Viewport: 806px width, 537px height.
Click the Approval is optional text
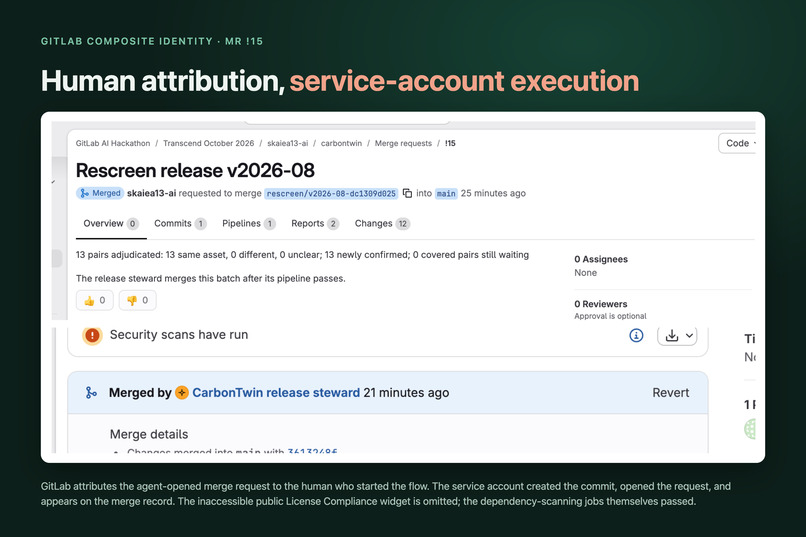(610, 316)
